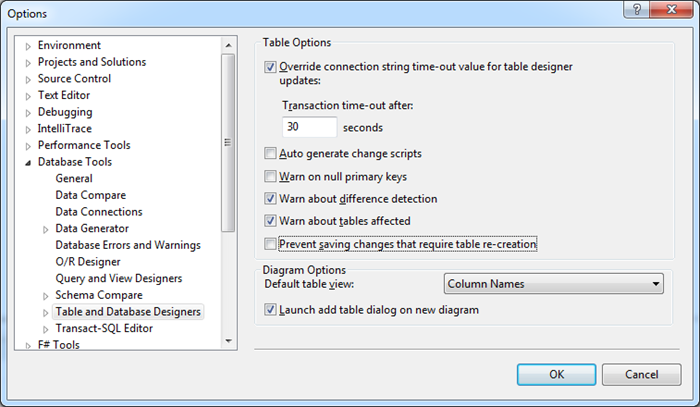Toggle Override connection string time-out checkbox
Screen dimensions: 700x407
pyautogui.click(x=270, y=67)
